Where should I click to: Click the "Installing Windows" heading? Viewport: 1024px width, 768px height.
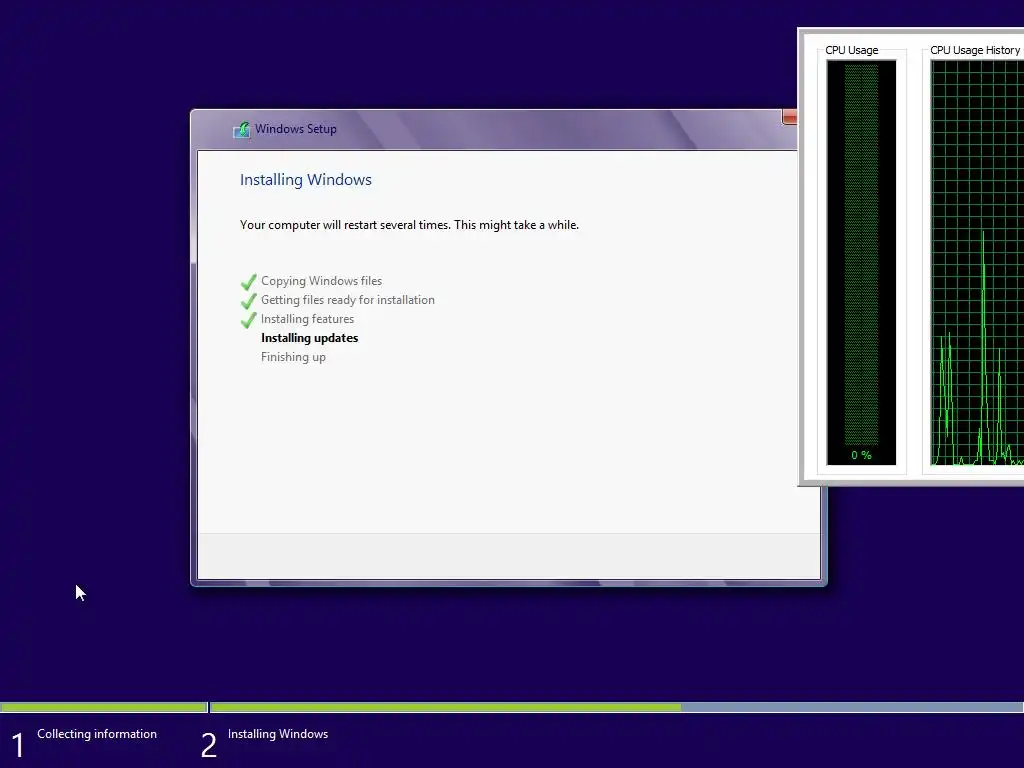tap(306, 180)
